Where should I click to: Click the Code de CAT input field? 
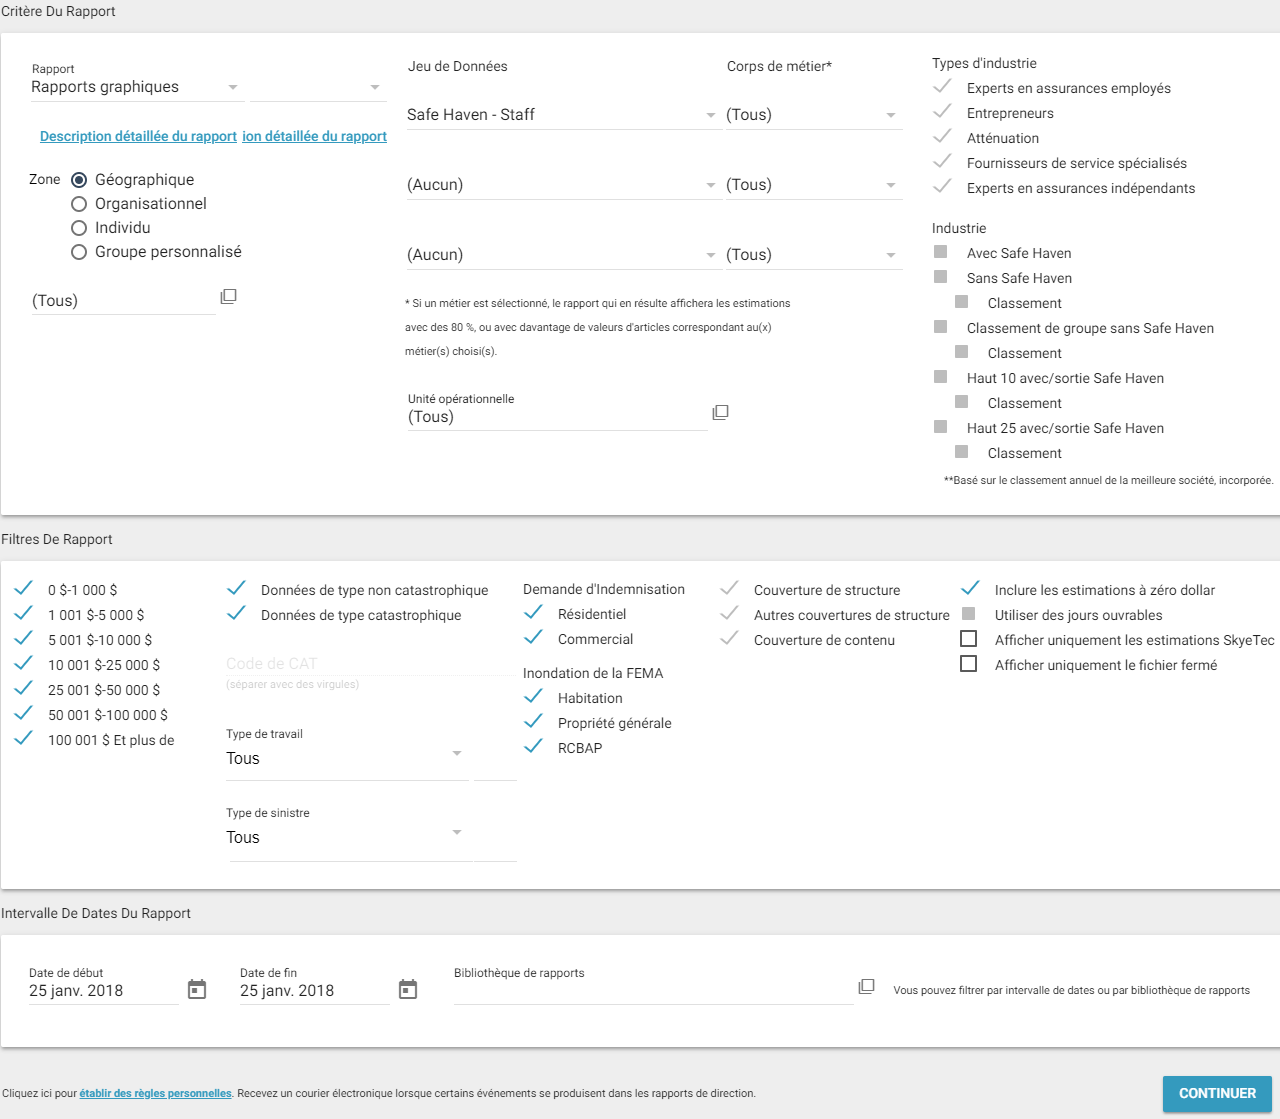pos(368,664)
